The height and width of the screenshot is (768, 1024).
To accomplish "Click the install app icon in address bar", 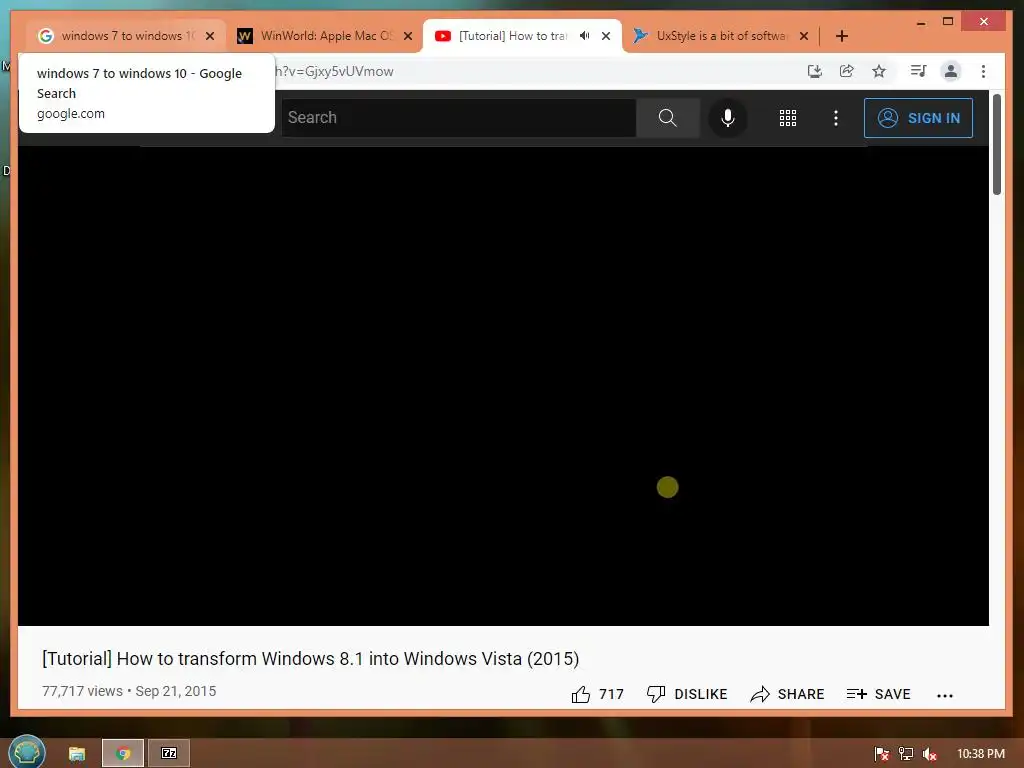I will coord(814,71).
